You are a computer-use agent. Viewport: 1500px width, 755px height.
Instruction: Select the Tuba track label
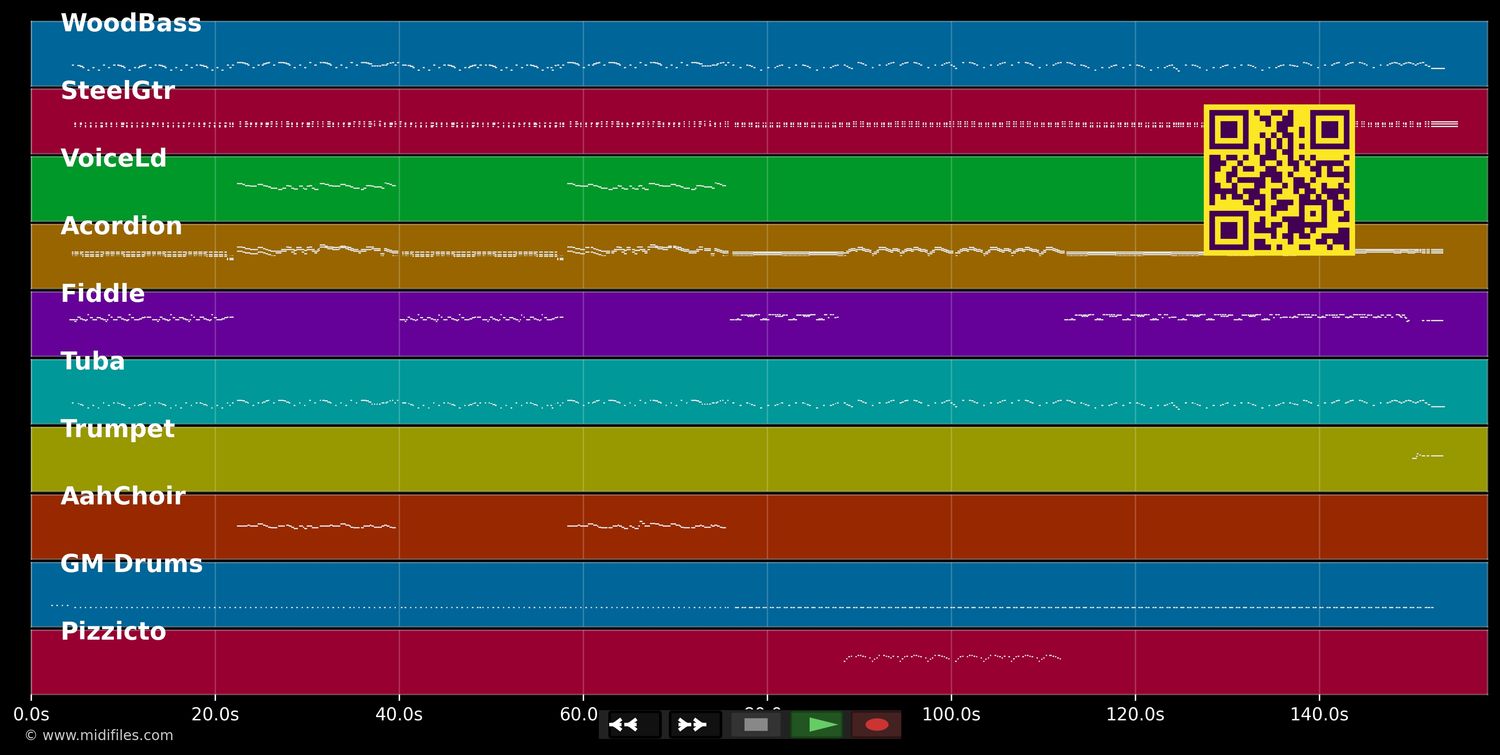coord(93,361)
